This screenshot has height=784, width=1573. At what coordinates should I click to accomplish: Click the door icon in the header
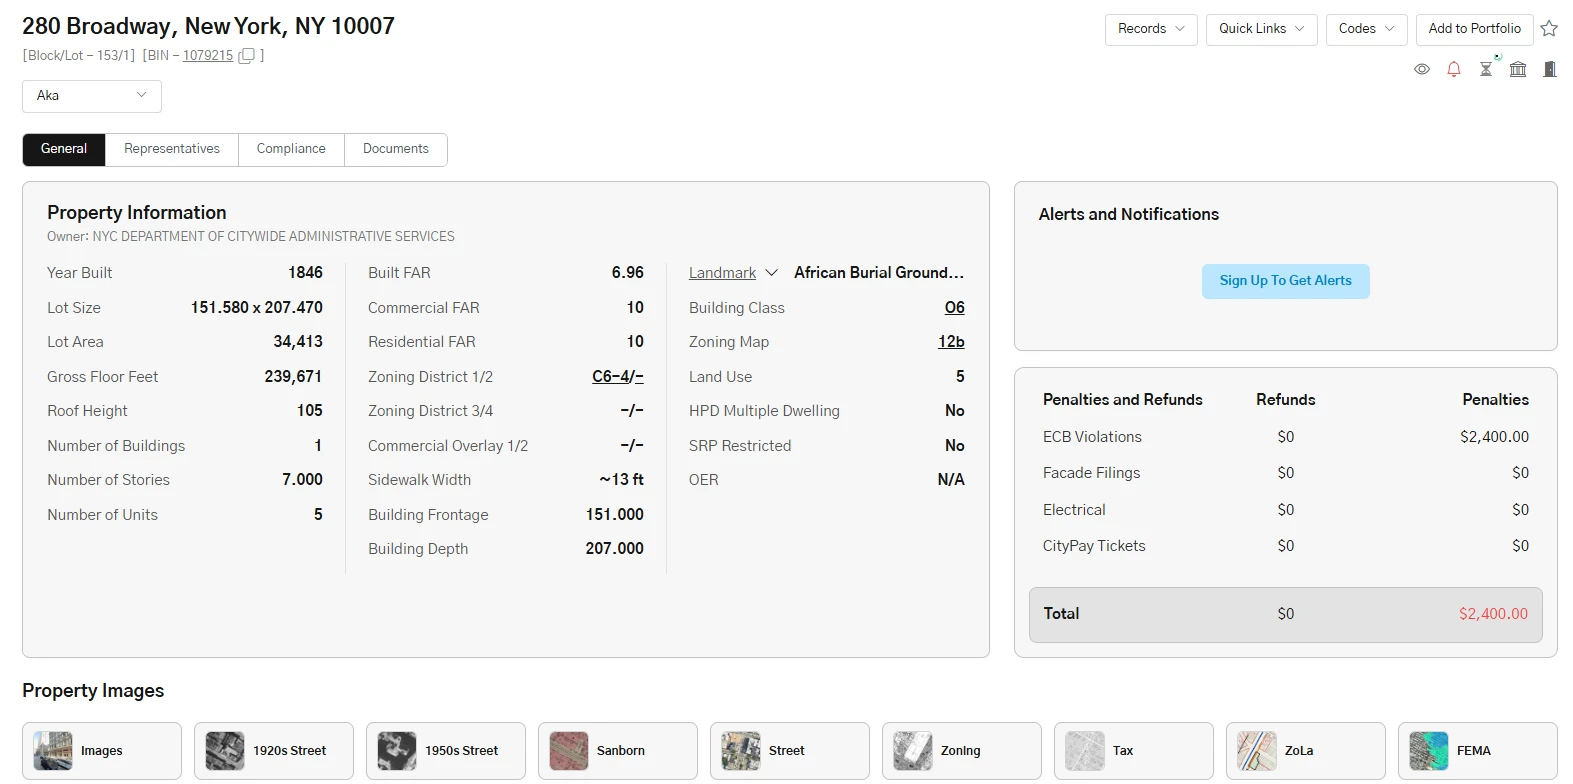tap(1550, 69)
